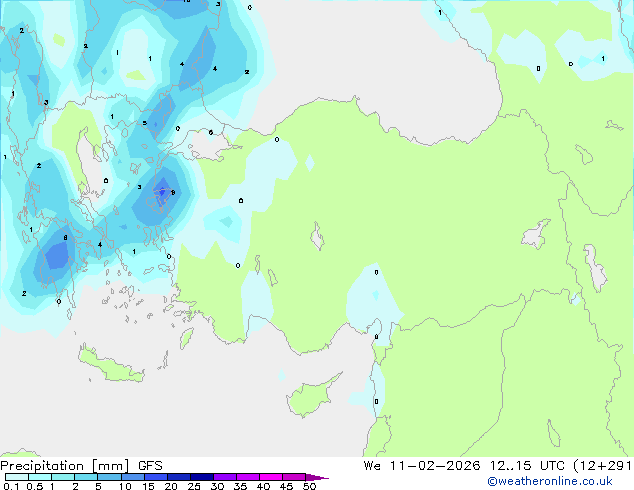
Task: Click the 'Precipitation [mm] GFS' title text
Action: pos(81,466)
